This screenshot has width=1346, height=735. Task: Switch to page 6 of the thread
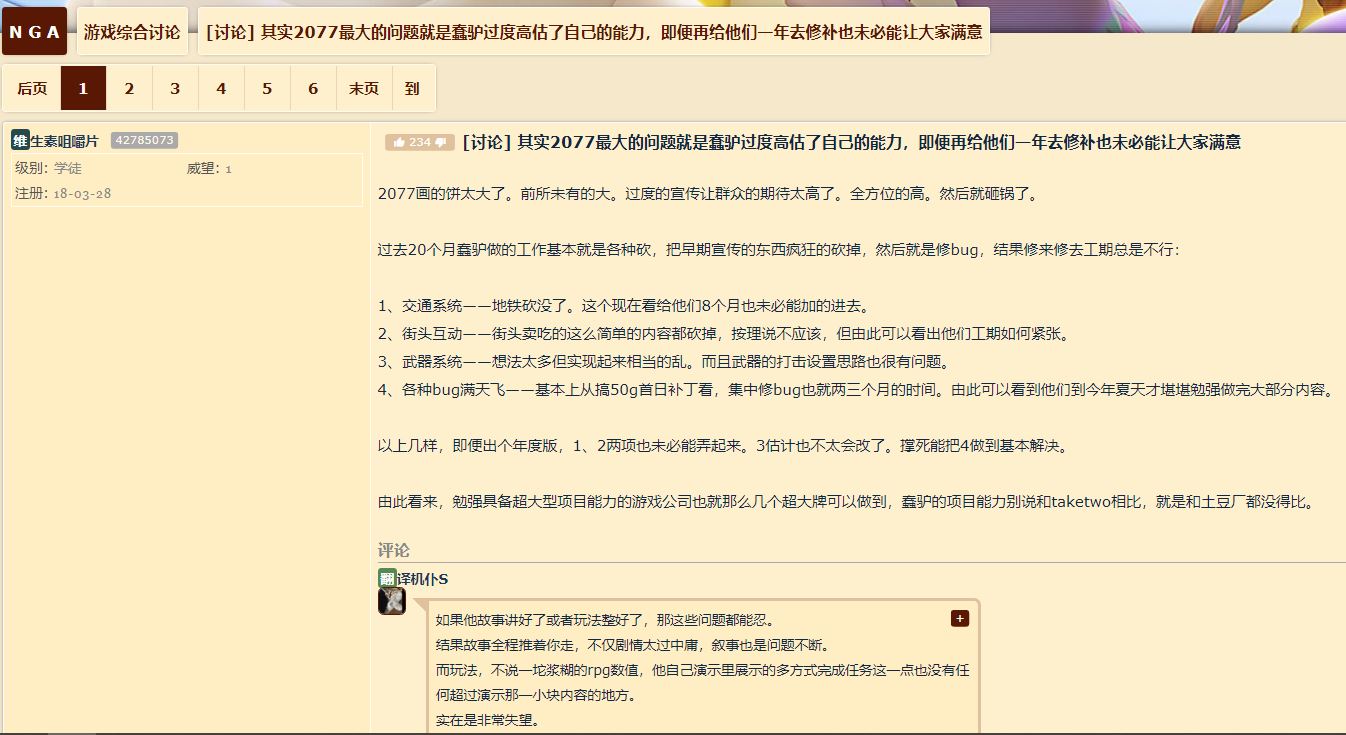(x=313, y=89)
